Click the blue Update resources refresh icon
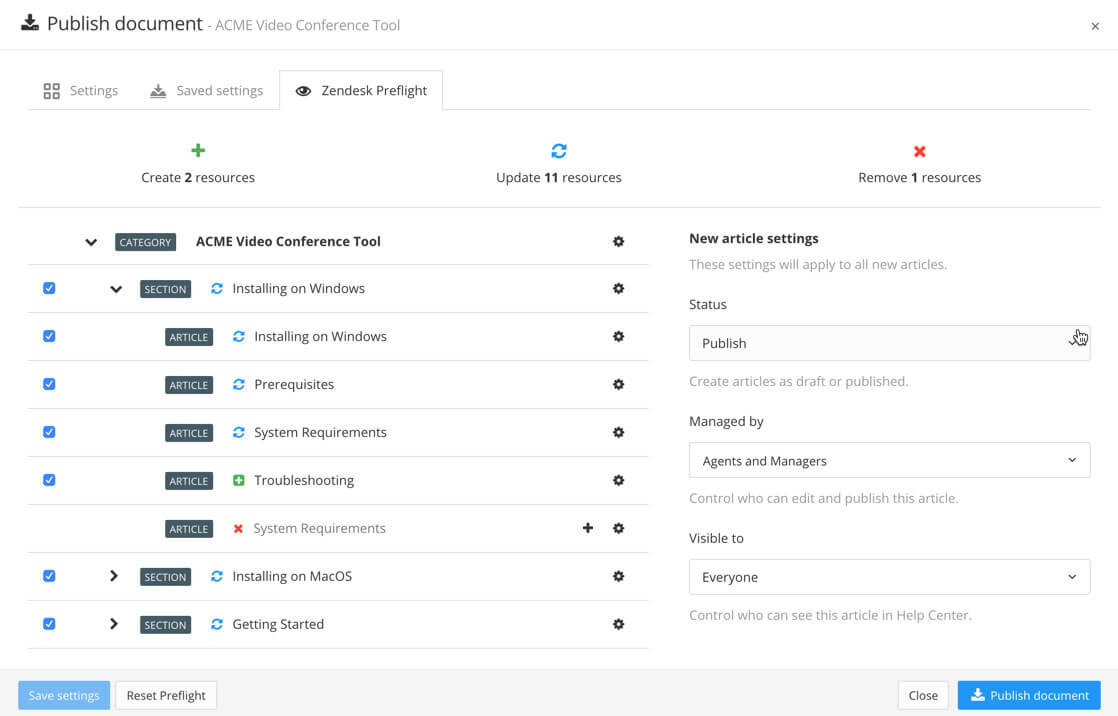Image resolution: width=1118 pixels, height=716 pixels. (558, 150)
